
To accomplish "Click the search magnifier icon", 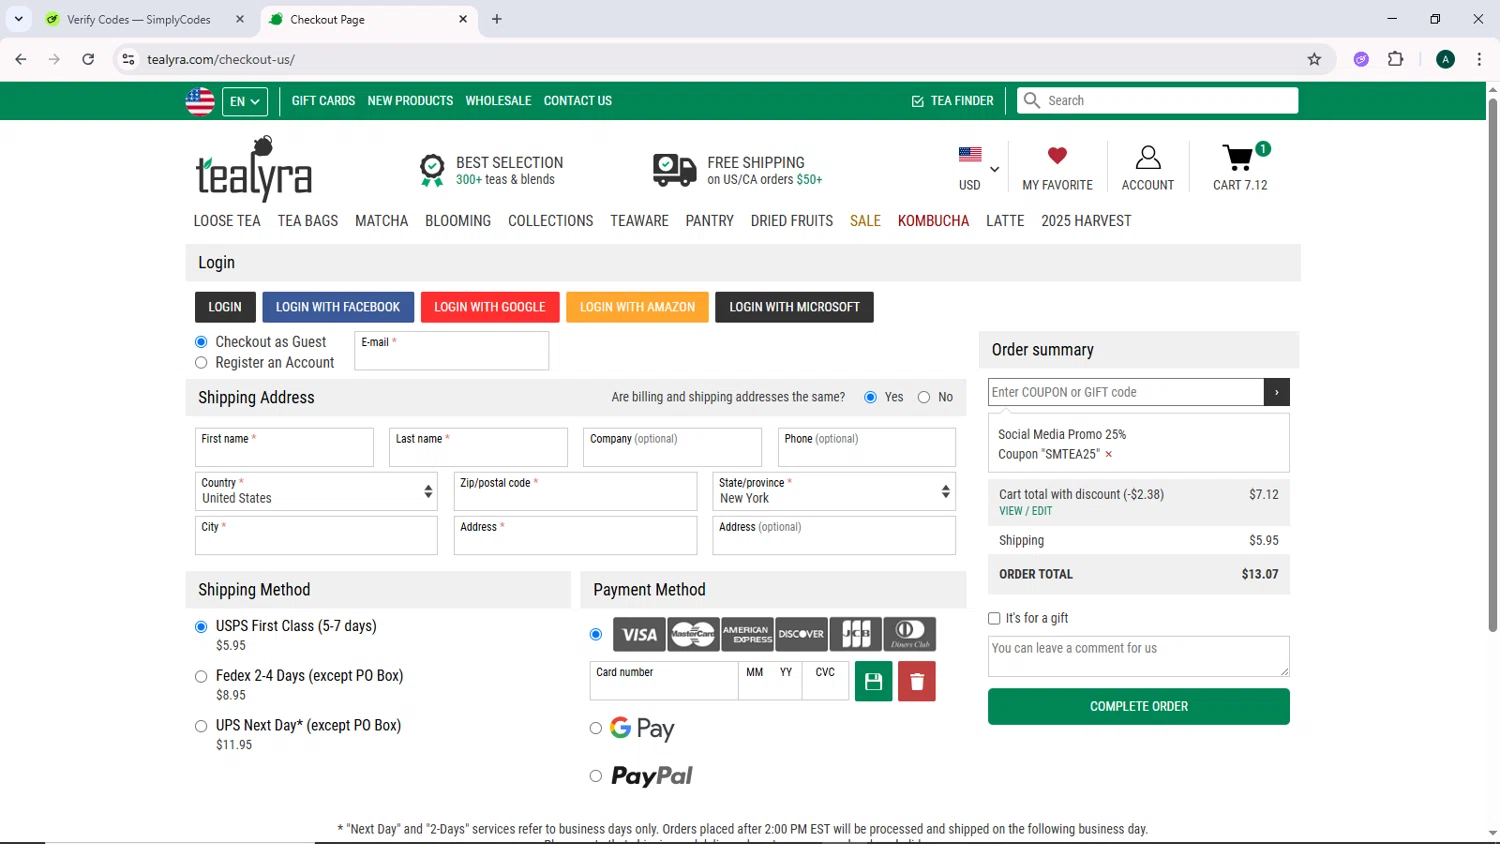I will (x=1032, y=100).
